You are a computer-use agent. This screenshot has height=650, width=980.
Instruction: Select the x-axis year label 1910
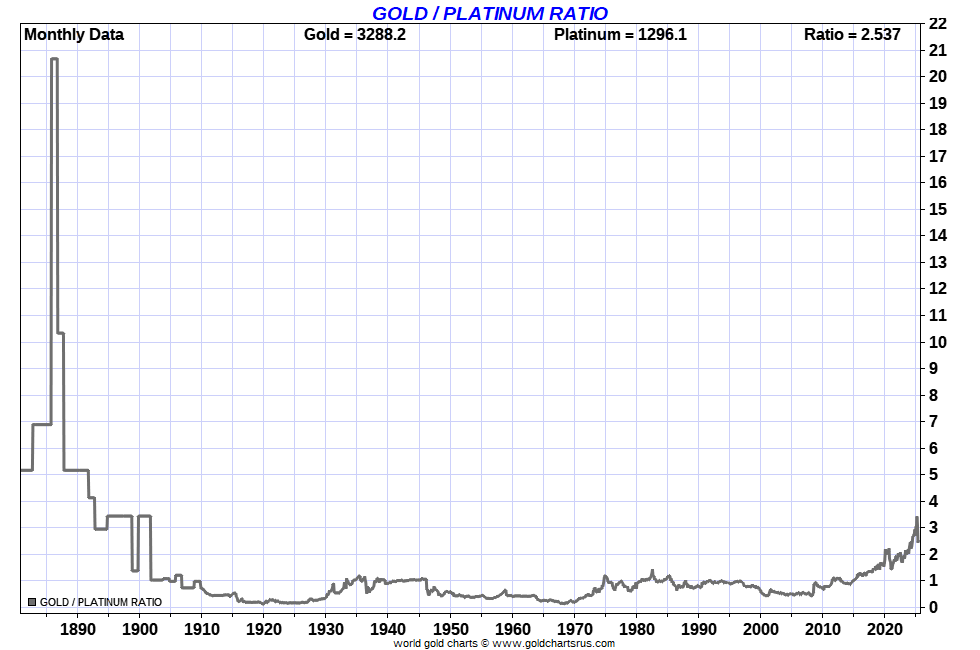202,629
